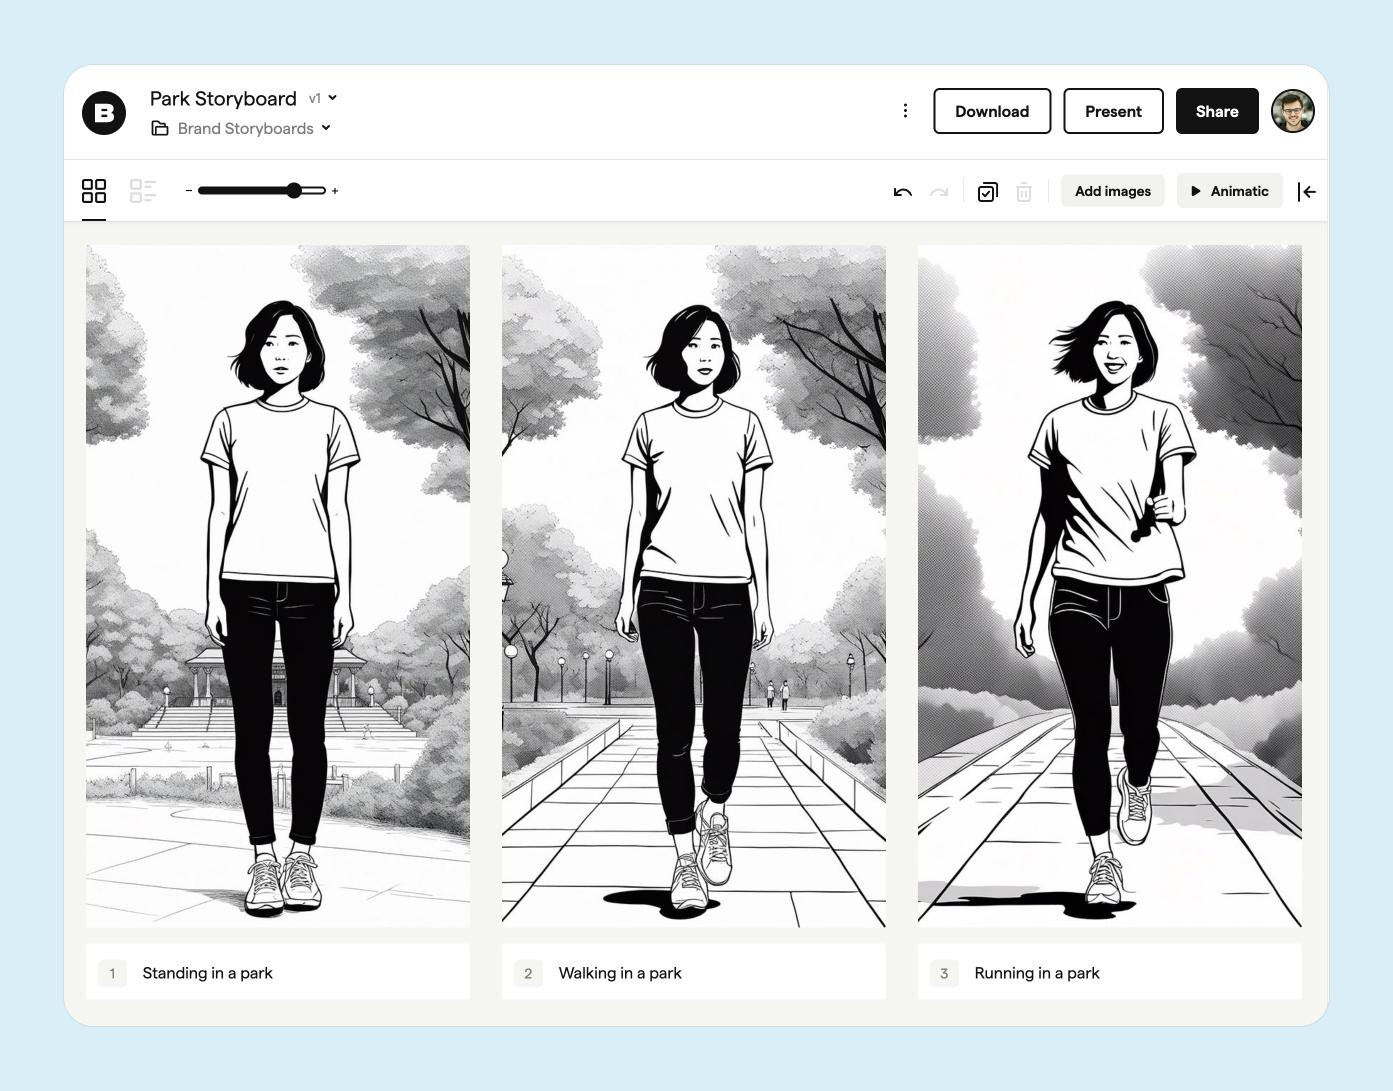Viewport: 1393px width, 1091px height.
Task: Open the three-dot more options menu
Action: click(x=905, y=111)
